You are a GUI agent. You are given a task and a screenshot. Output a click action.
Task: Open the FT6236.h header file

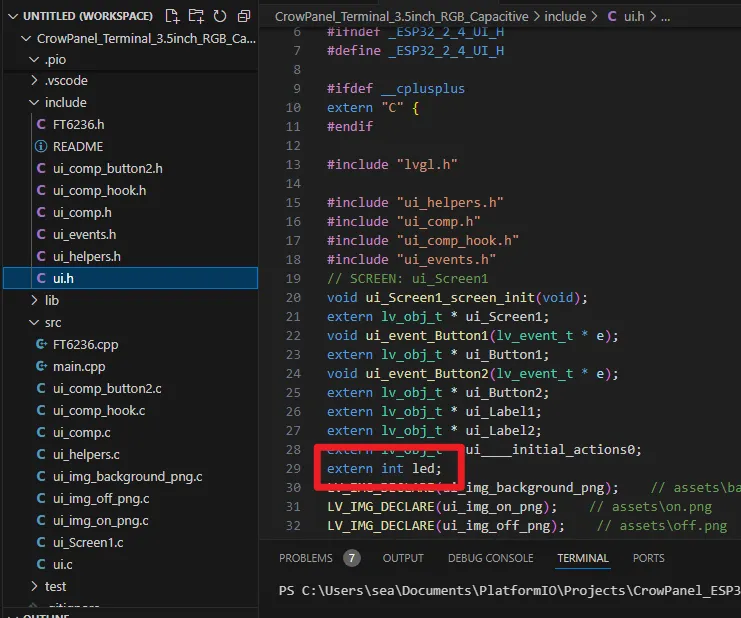coord(78,124)
